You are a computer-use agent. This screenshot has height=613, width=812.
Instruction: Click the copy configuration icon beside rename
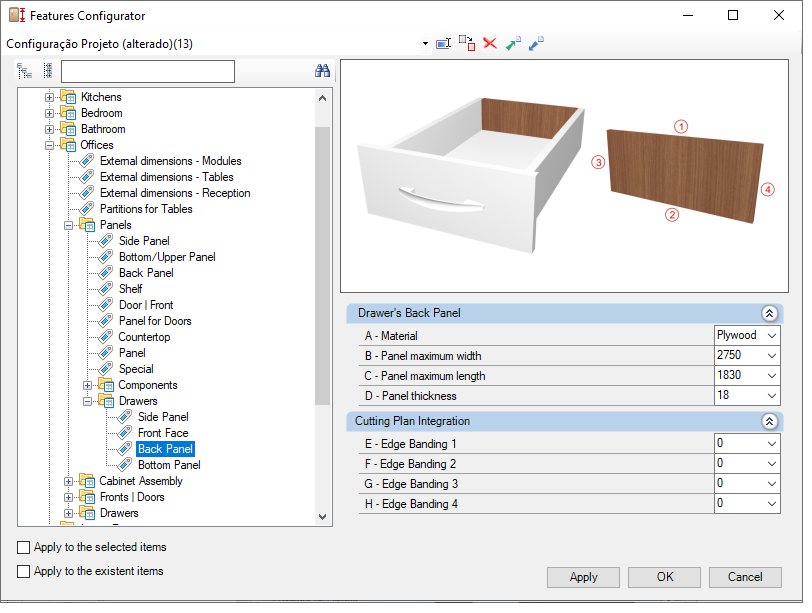467,43
